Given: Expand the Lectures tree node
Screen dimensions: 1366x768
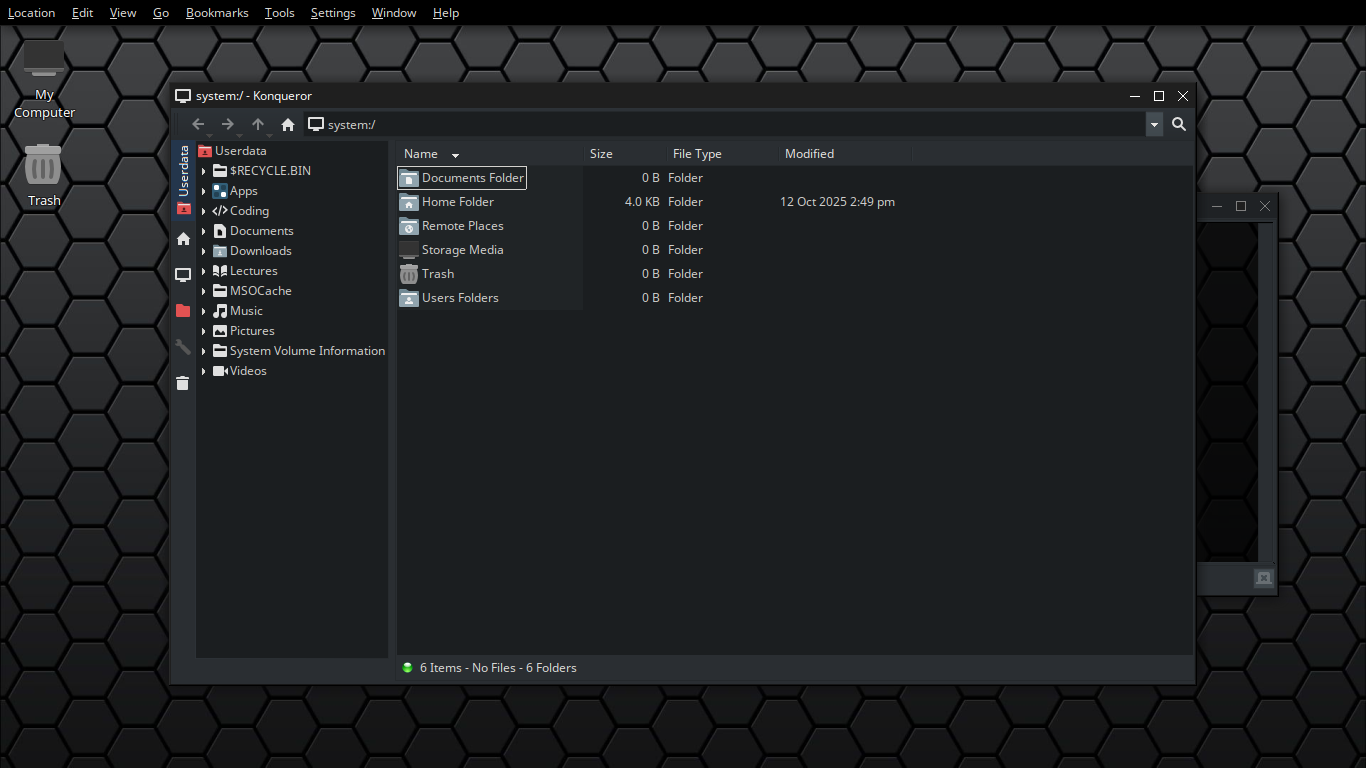Looking at the screenshot, I should 204,271.
